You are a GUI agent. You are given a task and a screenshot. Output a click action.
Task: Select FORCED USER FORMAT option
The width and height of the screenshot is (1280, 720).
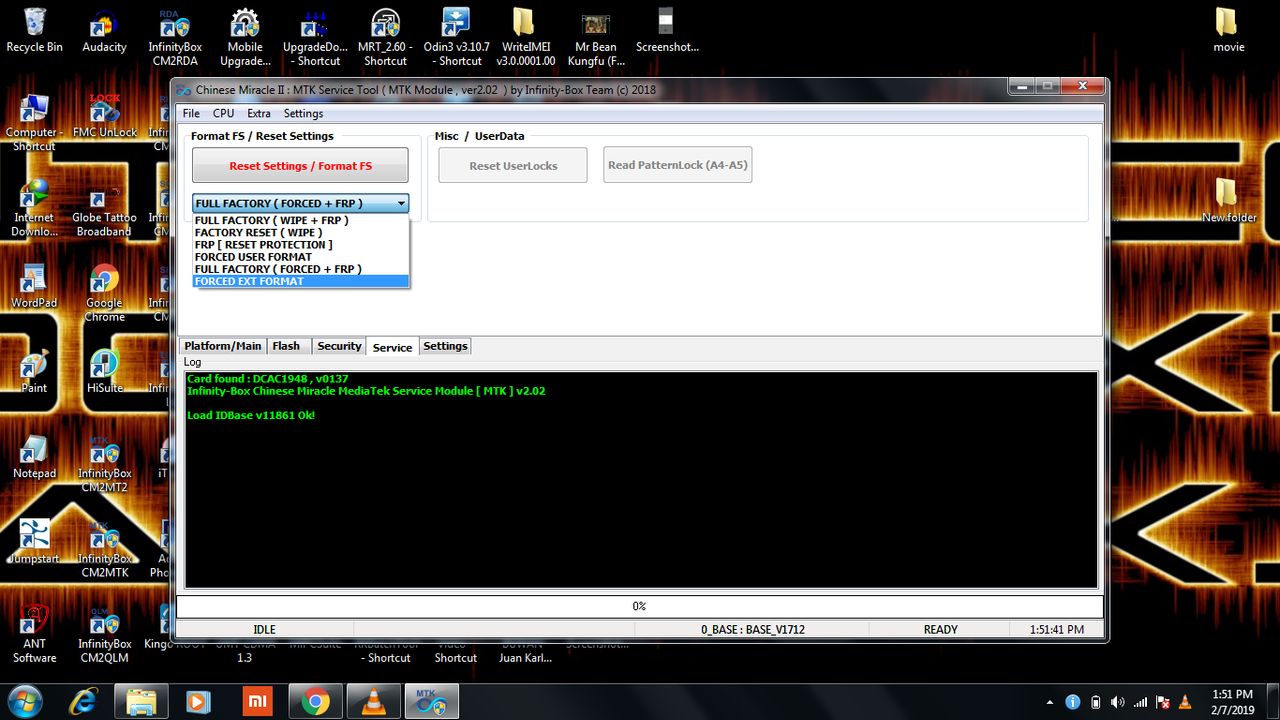click(x=301, y=257)
